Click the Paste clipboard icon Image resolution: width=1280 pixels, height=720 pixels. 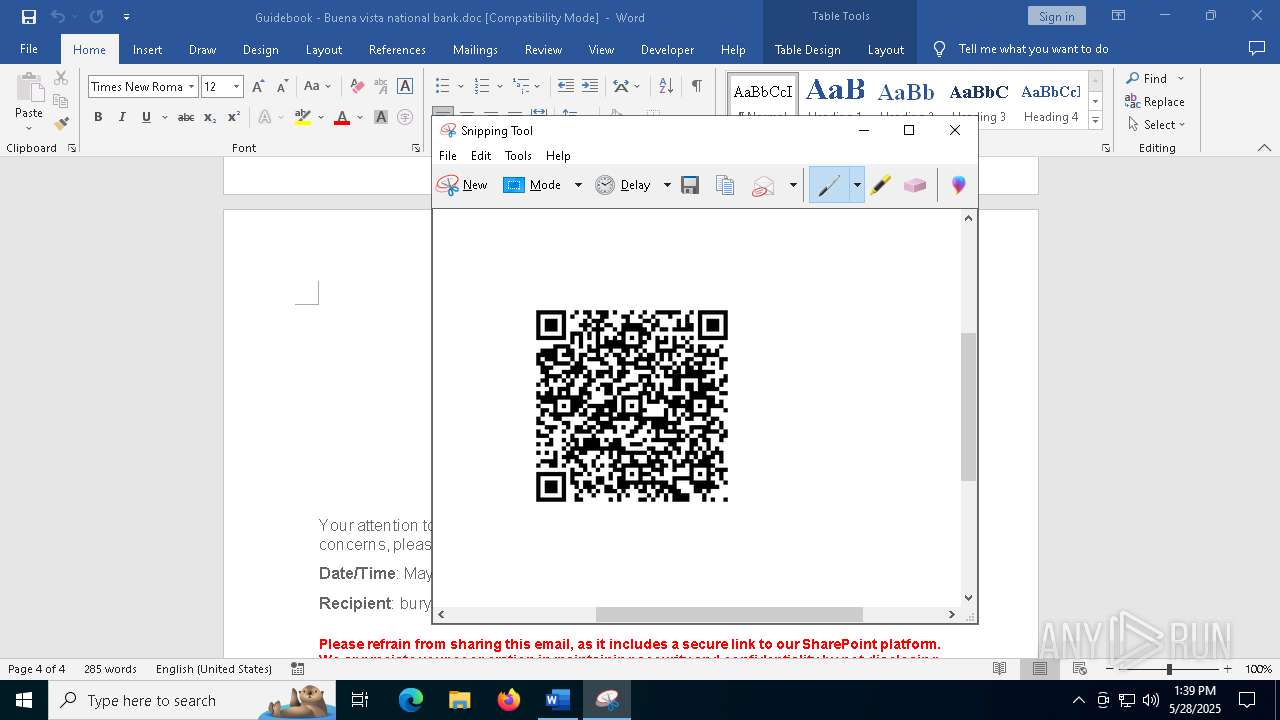(29, 90)
